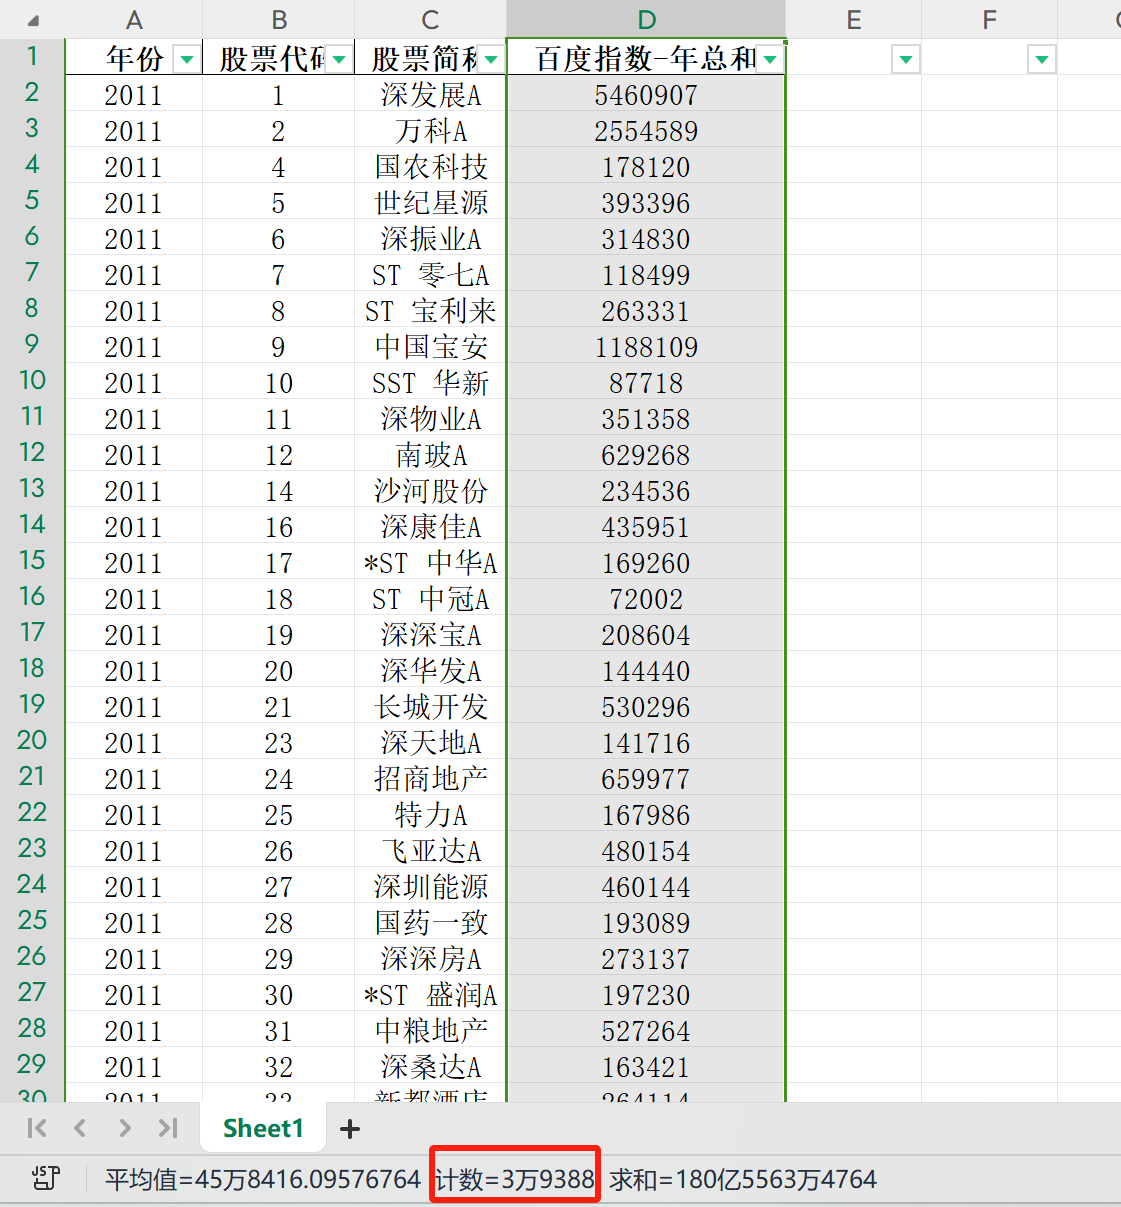
Task: Open the filter dropdown for 股票代码 column
Action: 339,60
